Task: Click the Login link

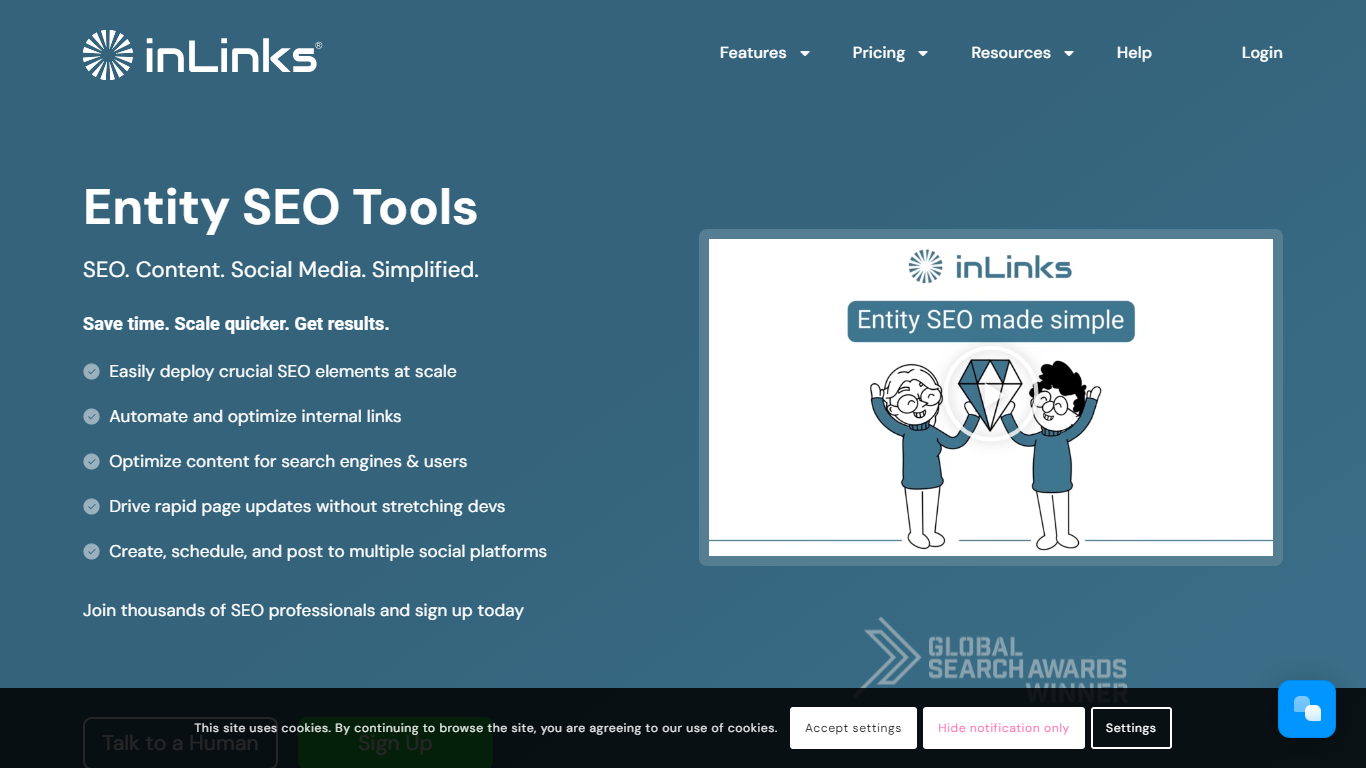Action: pos(1262,53)
